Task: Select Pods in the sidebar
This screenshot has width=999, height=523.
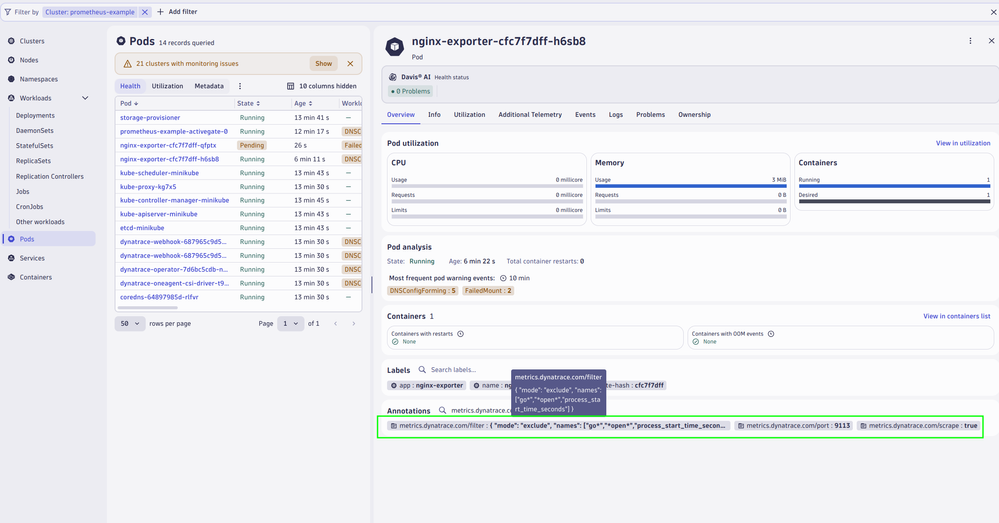Action: coord(50,239)
